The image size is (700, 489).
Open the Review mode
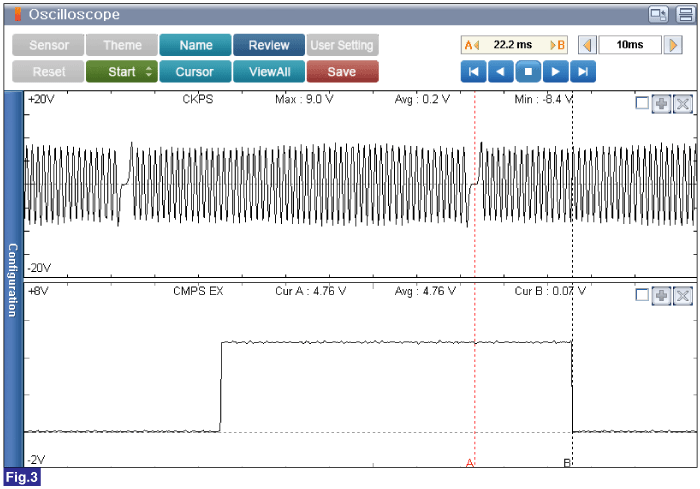click(269, 45)
